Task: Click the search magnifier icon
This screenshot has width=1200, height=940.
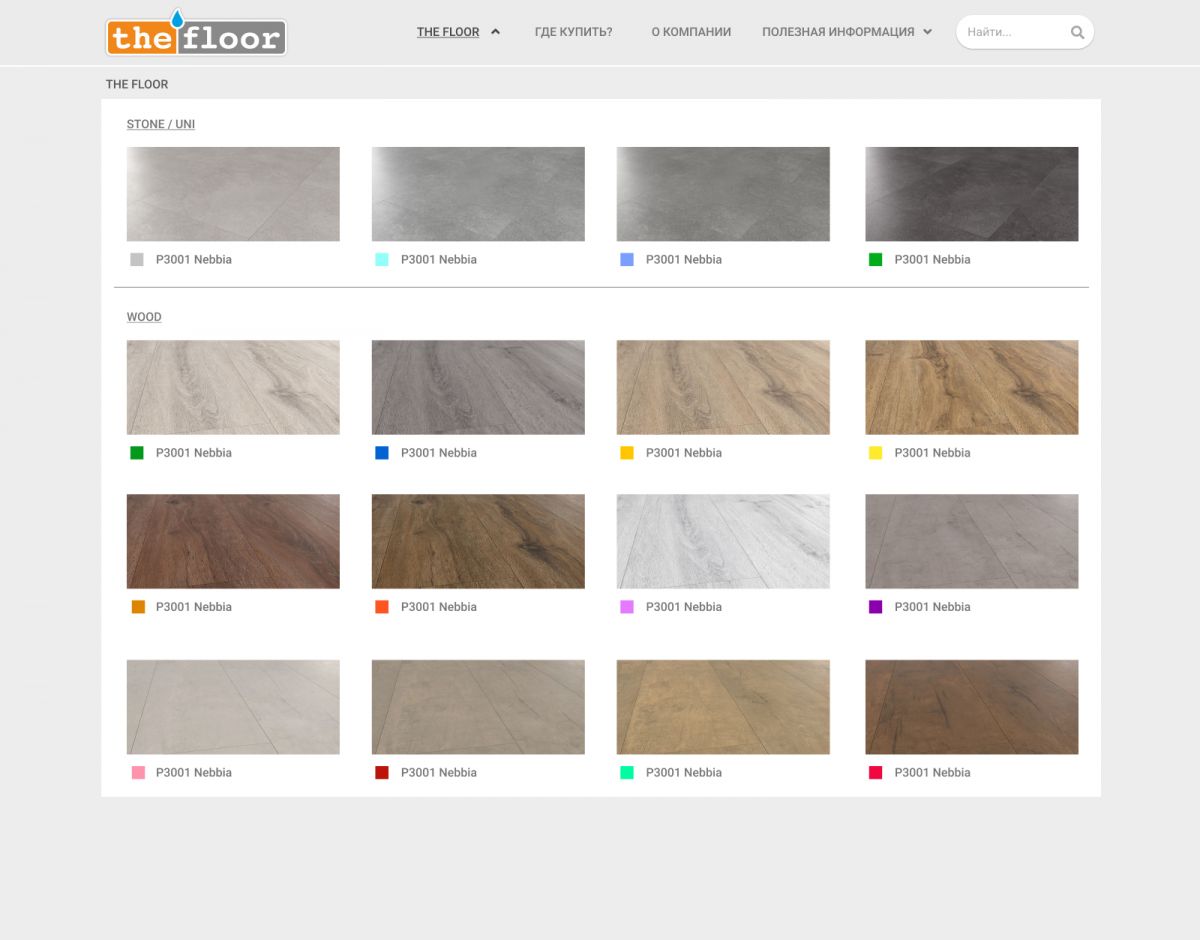Action: click(1077, 32)
